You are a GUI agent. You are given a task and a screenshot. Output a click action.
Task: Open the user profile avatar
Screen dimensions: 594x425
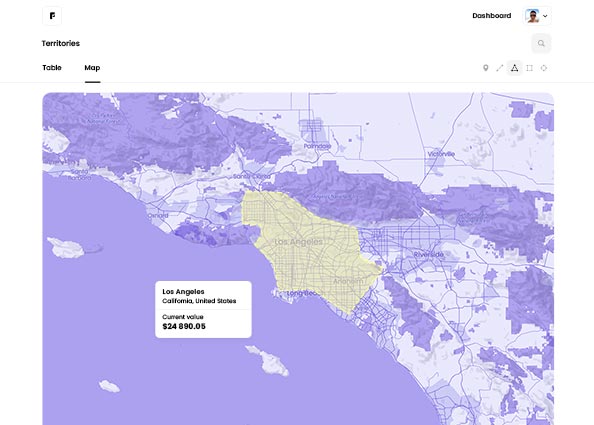[x=532, y=16]
